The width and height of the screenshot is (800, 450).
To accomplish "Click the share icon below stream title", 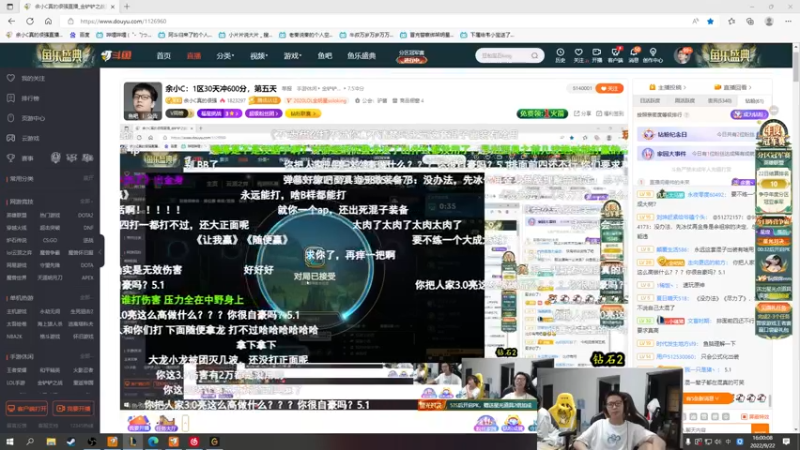I will [x=582, y=113].
